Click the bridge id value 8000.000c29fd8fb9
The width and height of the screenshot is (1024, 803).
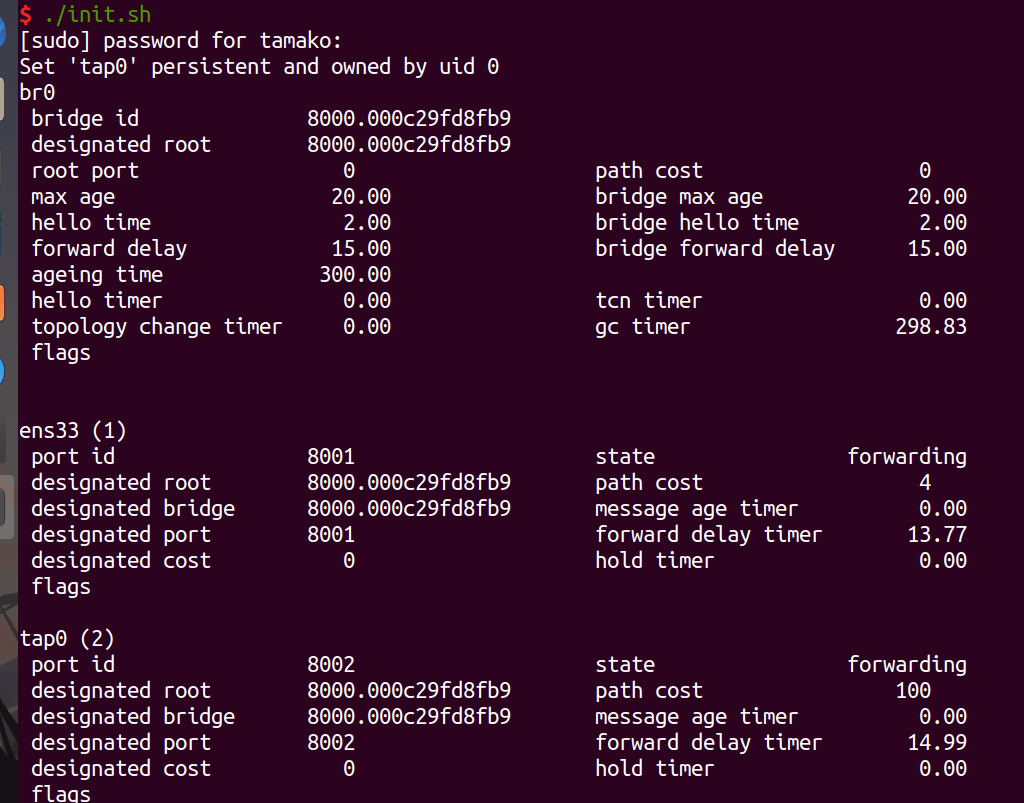tap(409, 118)
